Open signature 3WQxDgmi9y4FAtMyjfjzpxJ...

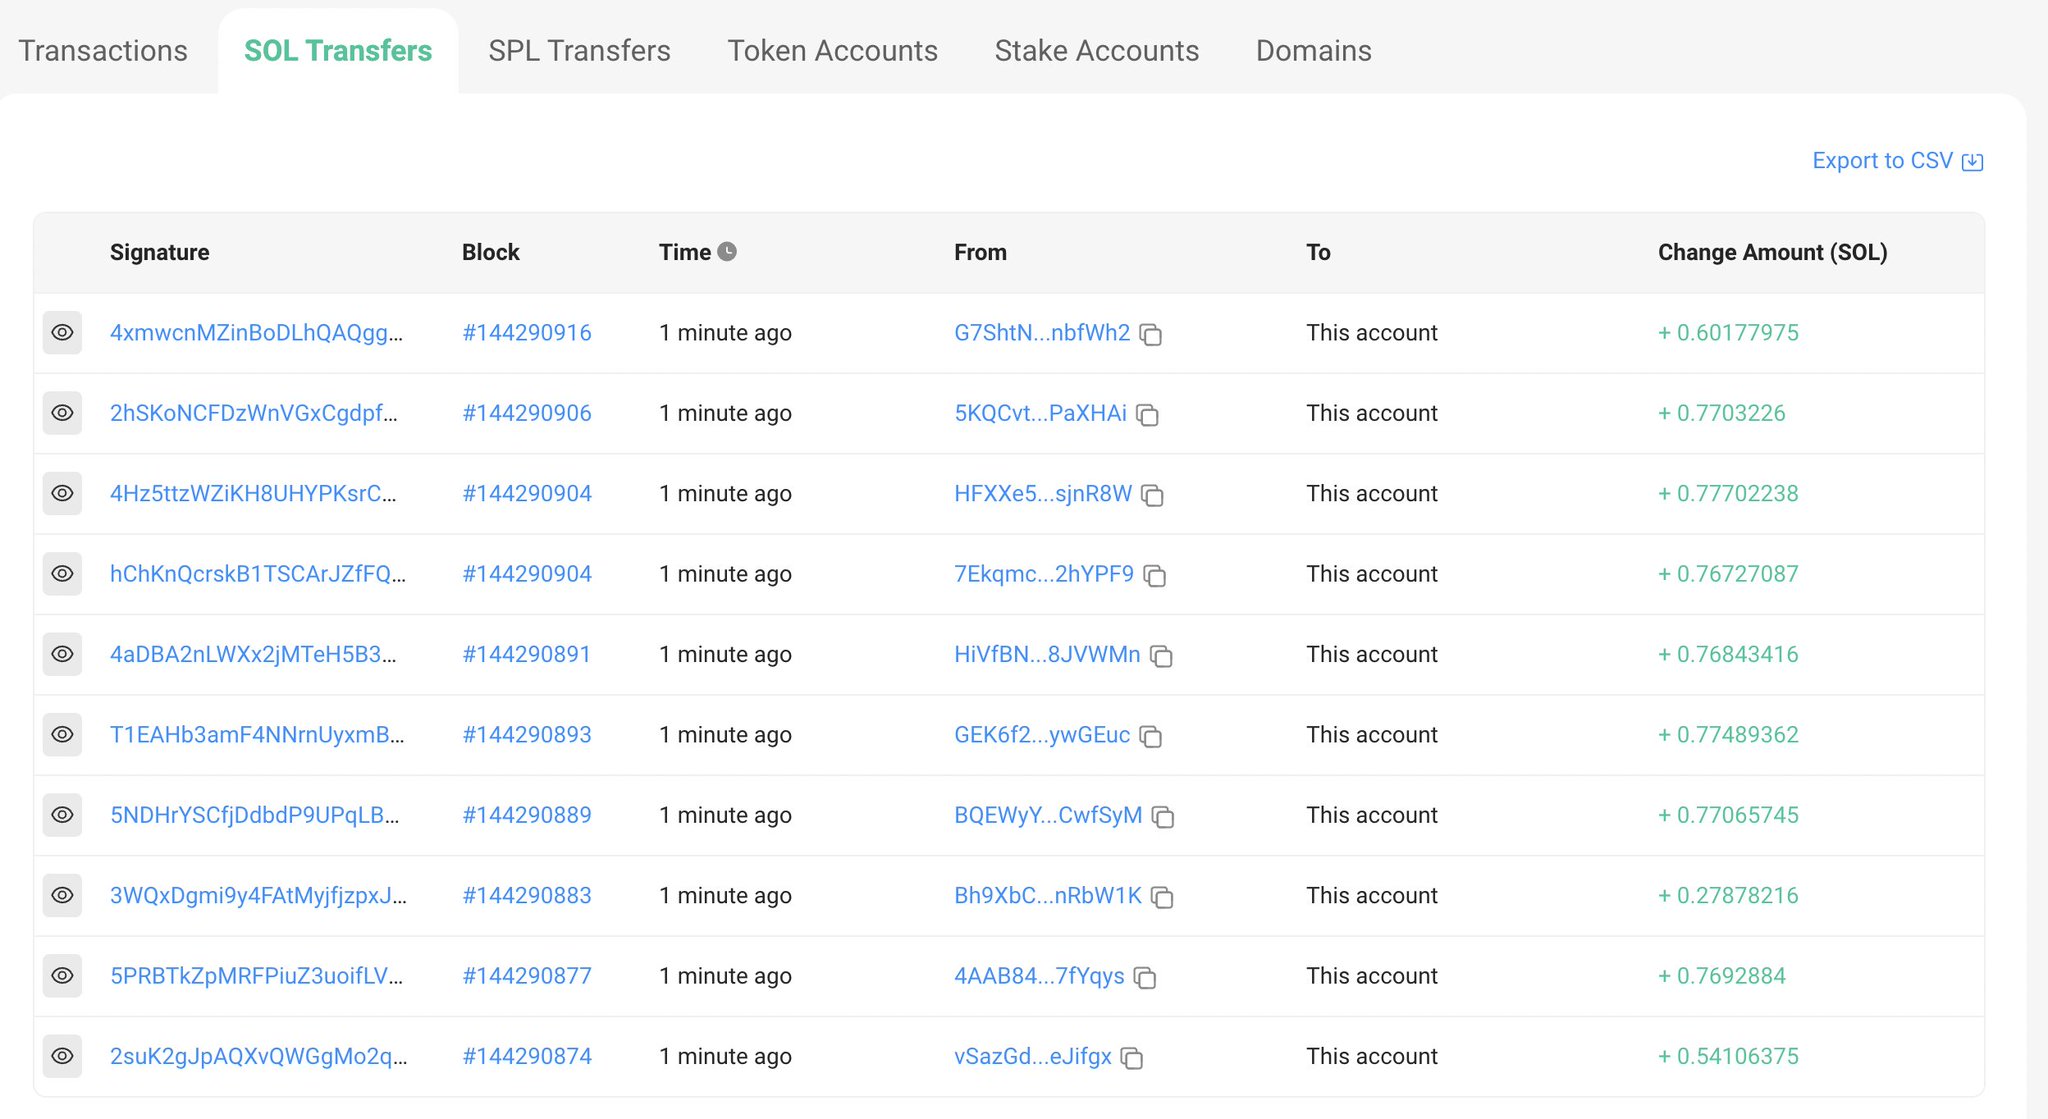click(x=258, y=895)
